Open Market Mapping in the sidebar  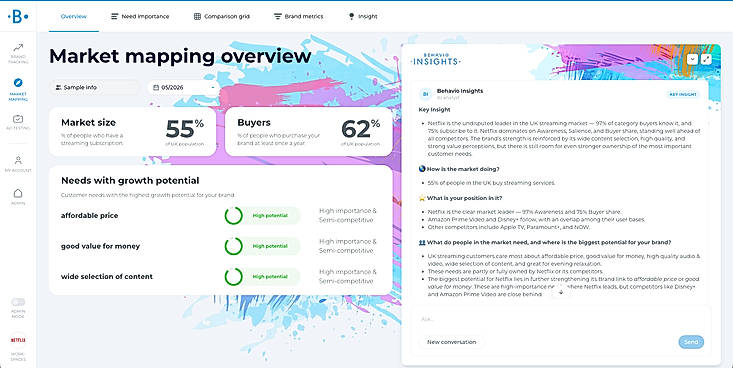[18, 89]
